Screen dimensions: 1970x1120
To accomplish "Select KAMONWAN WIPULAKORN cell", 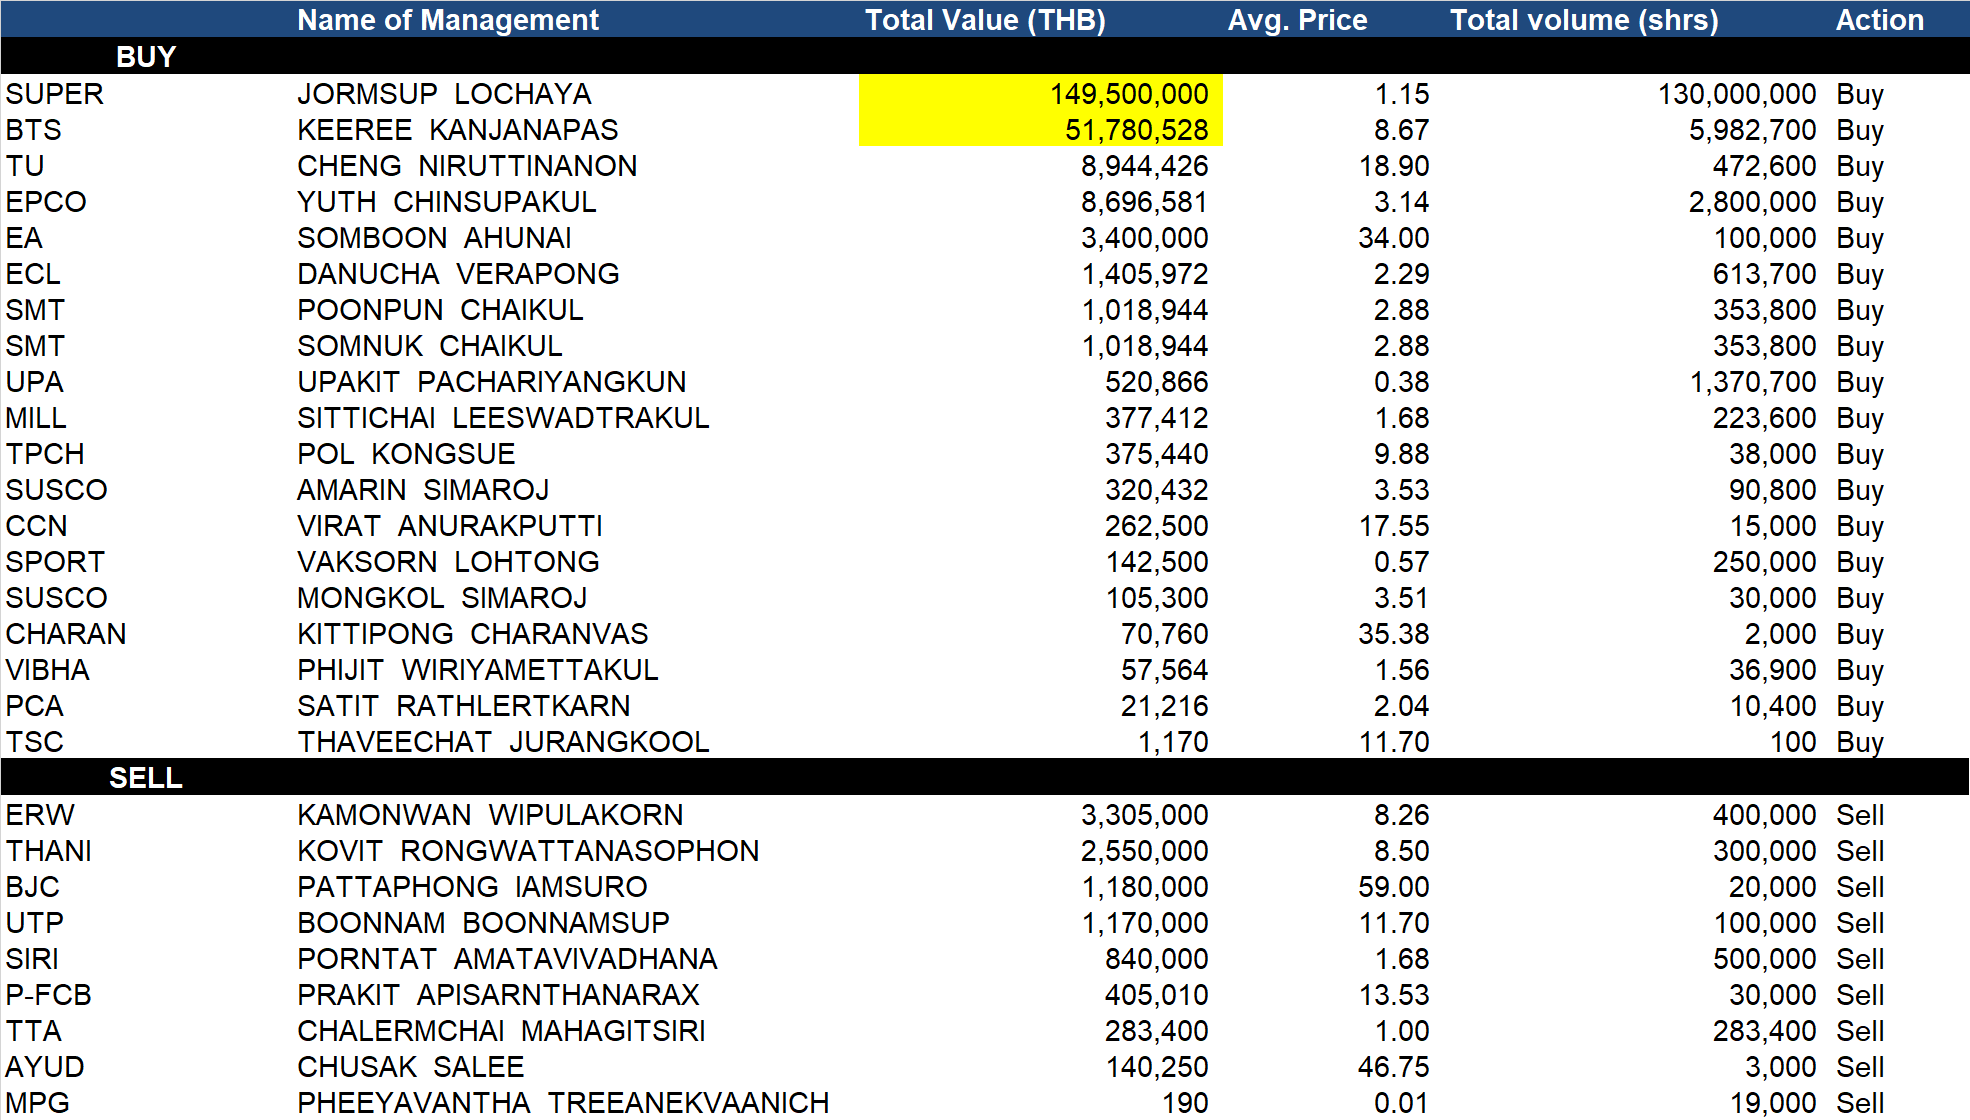I will pos(490,815).
